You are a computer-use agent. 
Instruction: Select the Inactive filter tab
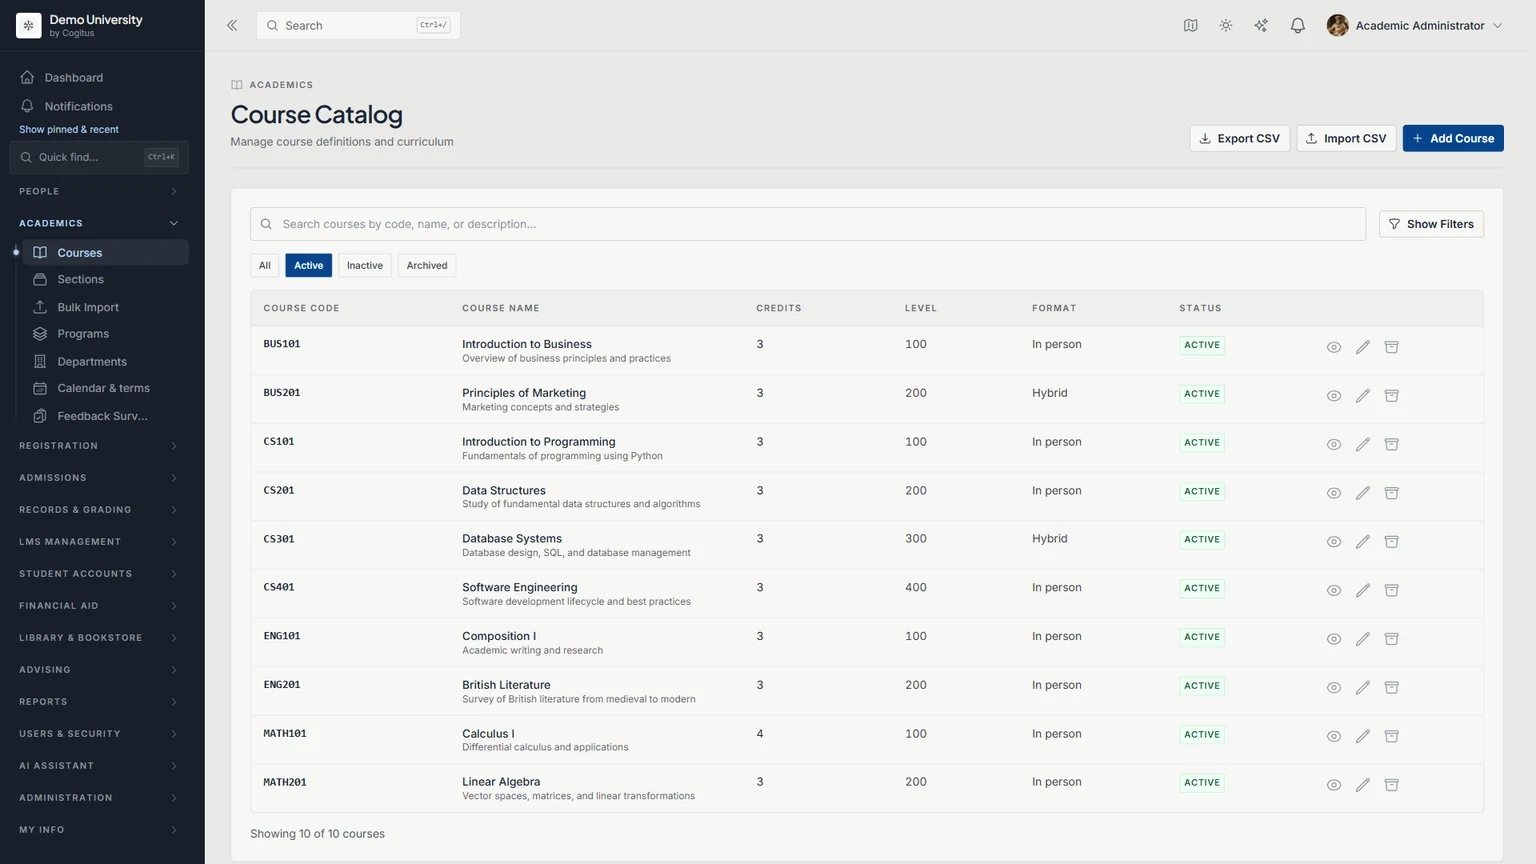point(365,265)
